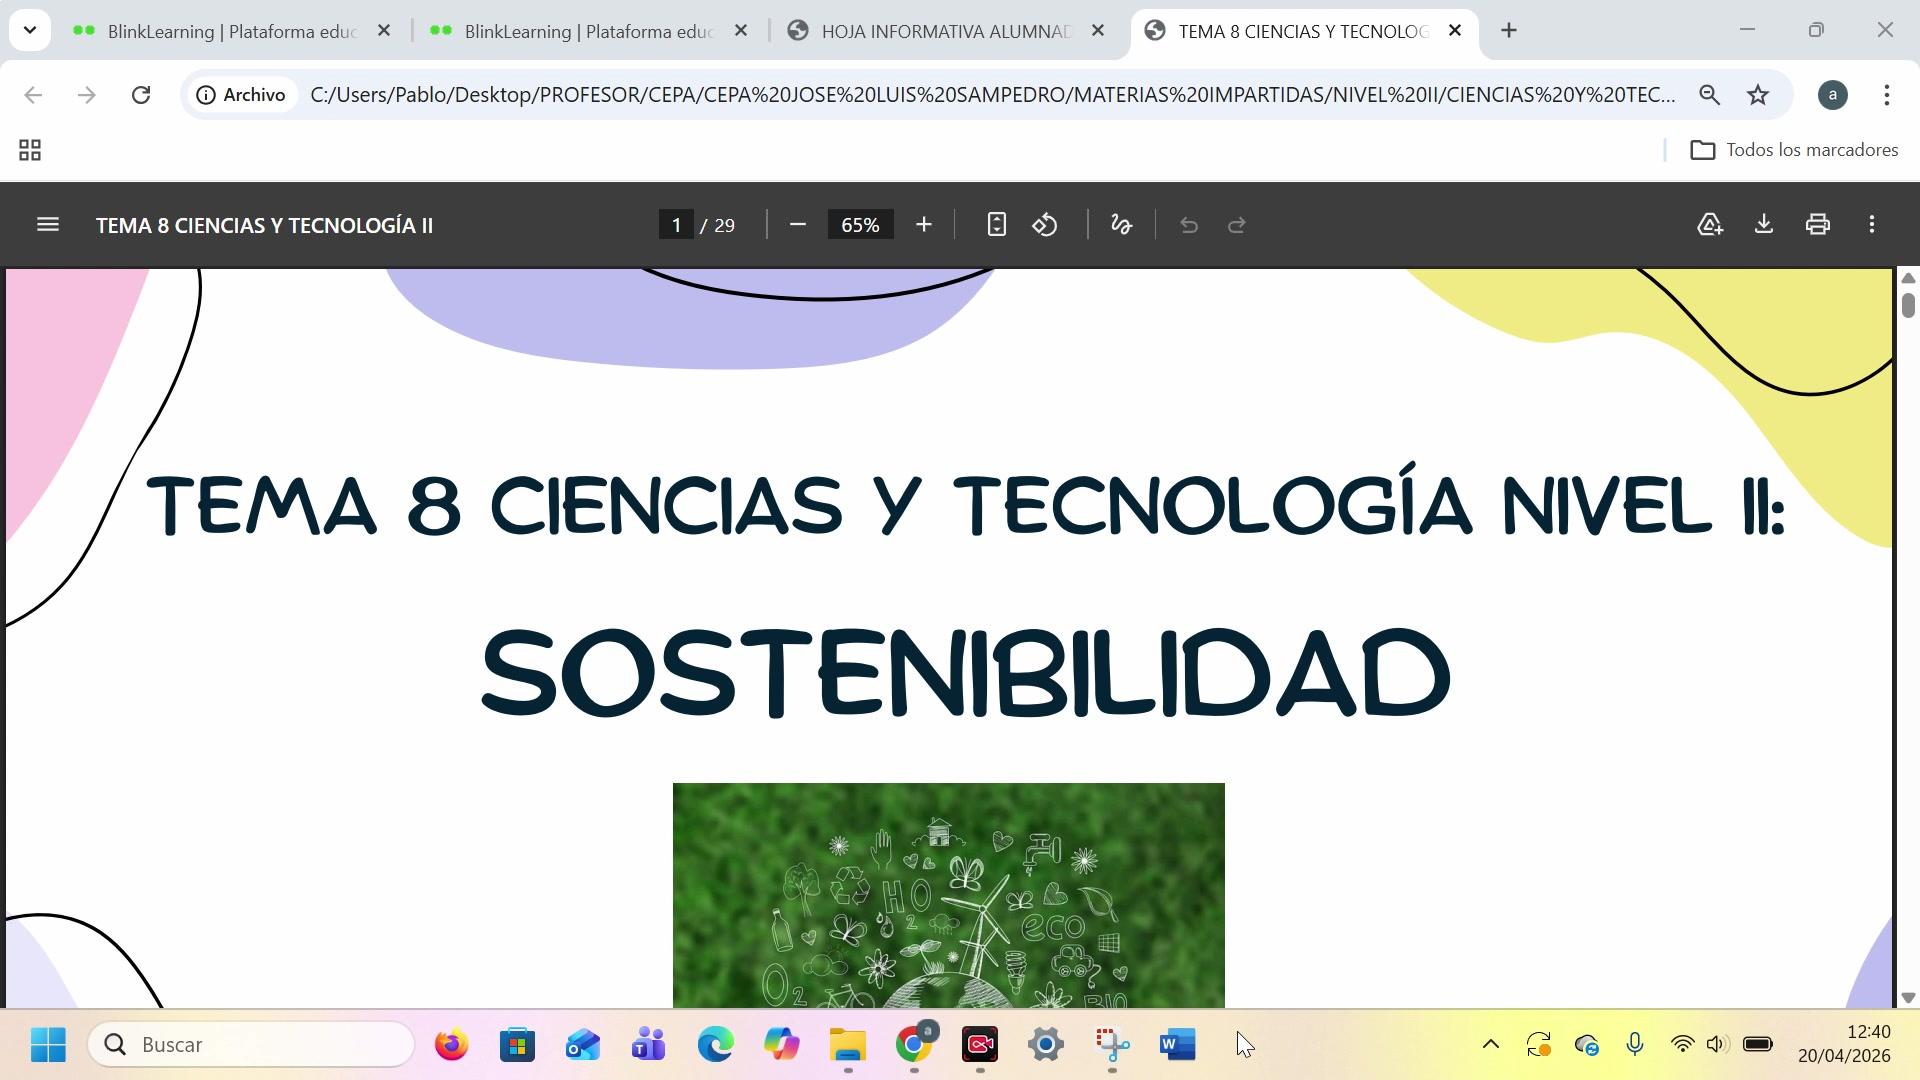This screenshot has width=1920, height=1080.
Task: Switch to first BlinkLearning tab
Action: (x=230, y=31)
